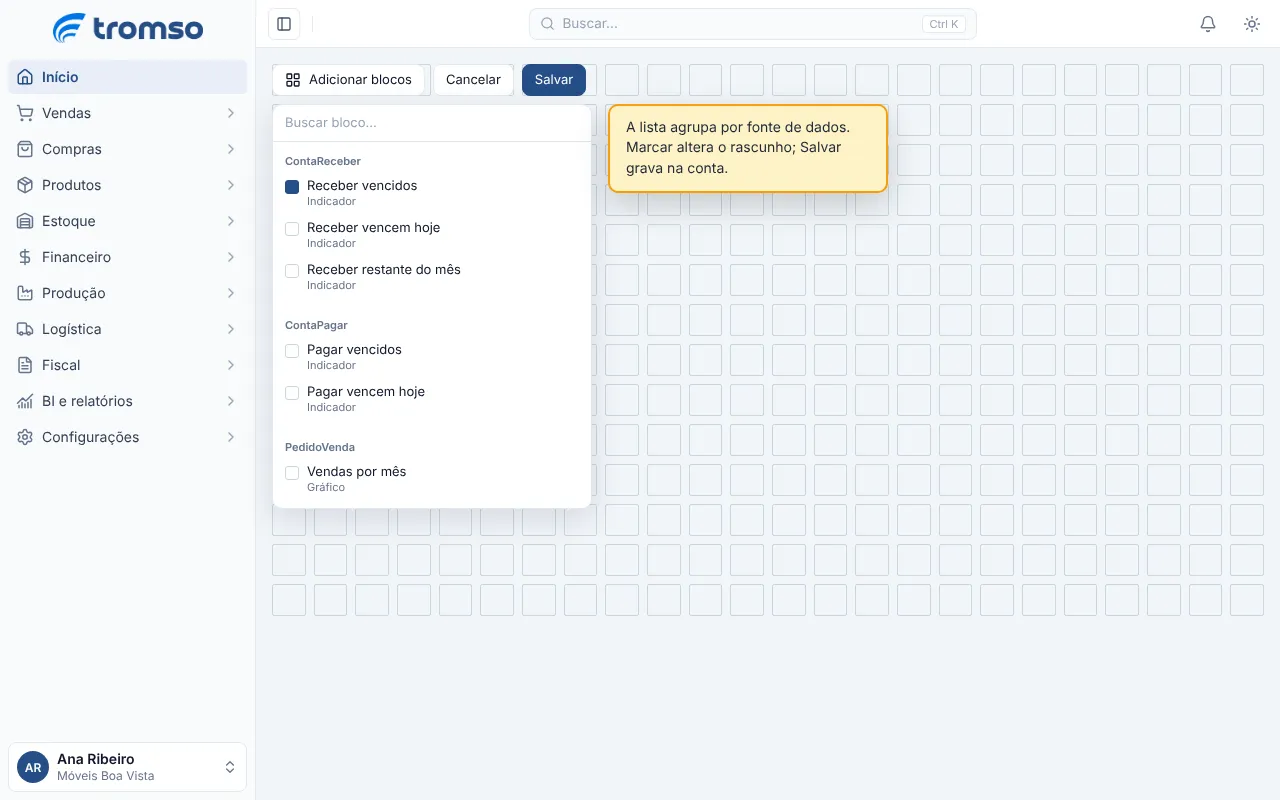Image resolution: width=1280 pixels, height=800 pixels.
Task: Click the Móveis Boa Vista company name
Action: tap(106, 776)
